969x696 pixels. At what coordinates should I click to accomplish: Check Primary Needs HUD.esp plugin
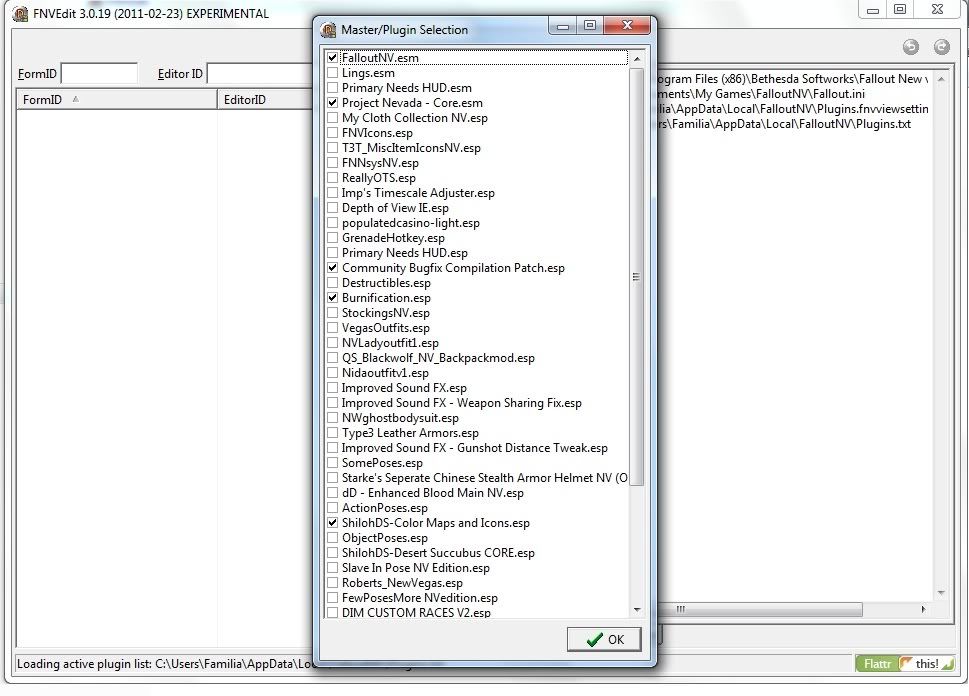pyautogui.click(x=332, y=253)
